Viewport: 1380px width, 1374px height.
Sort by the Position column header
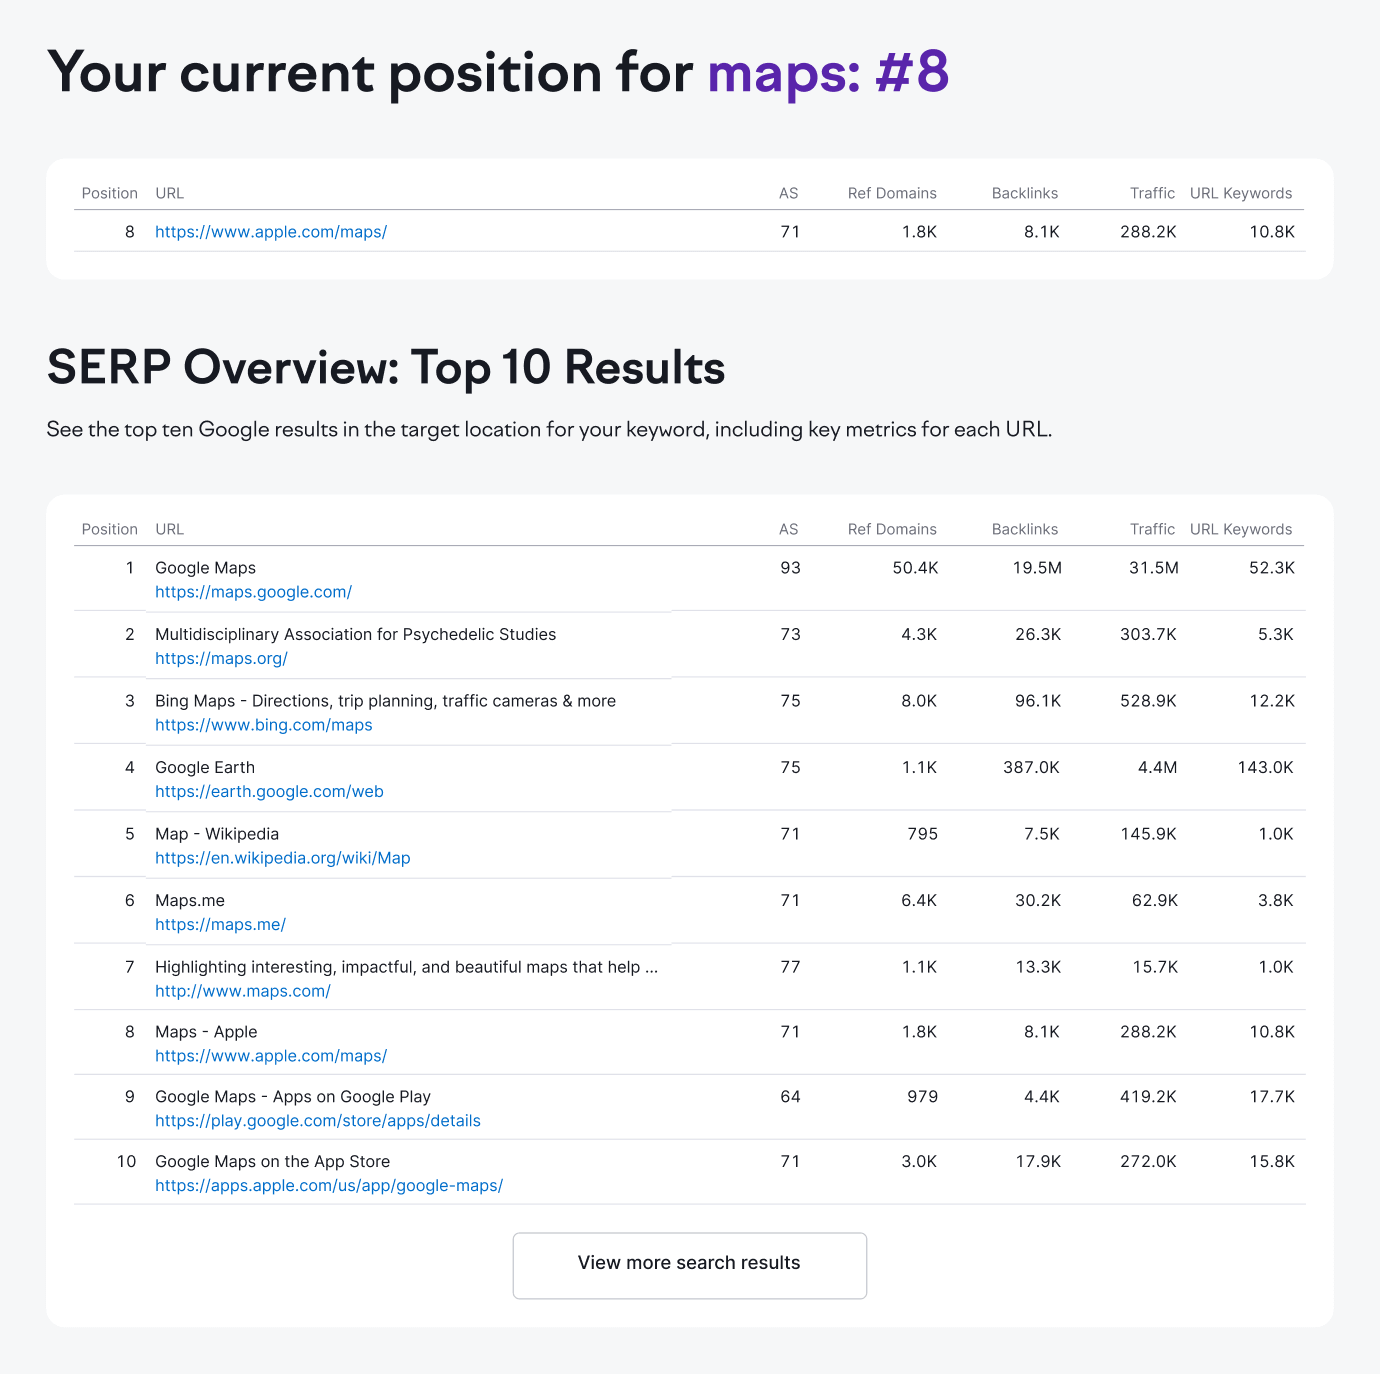tap(110, 529)
